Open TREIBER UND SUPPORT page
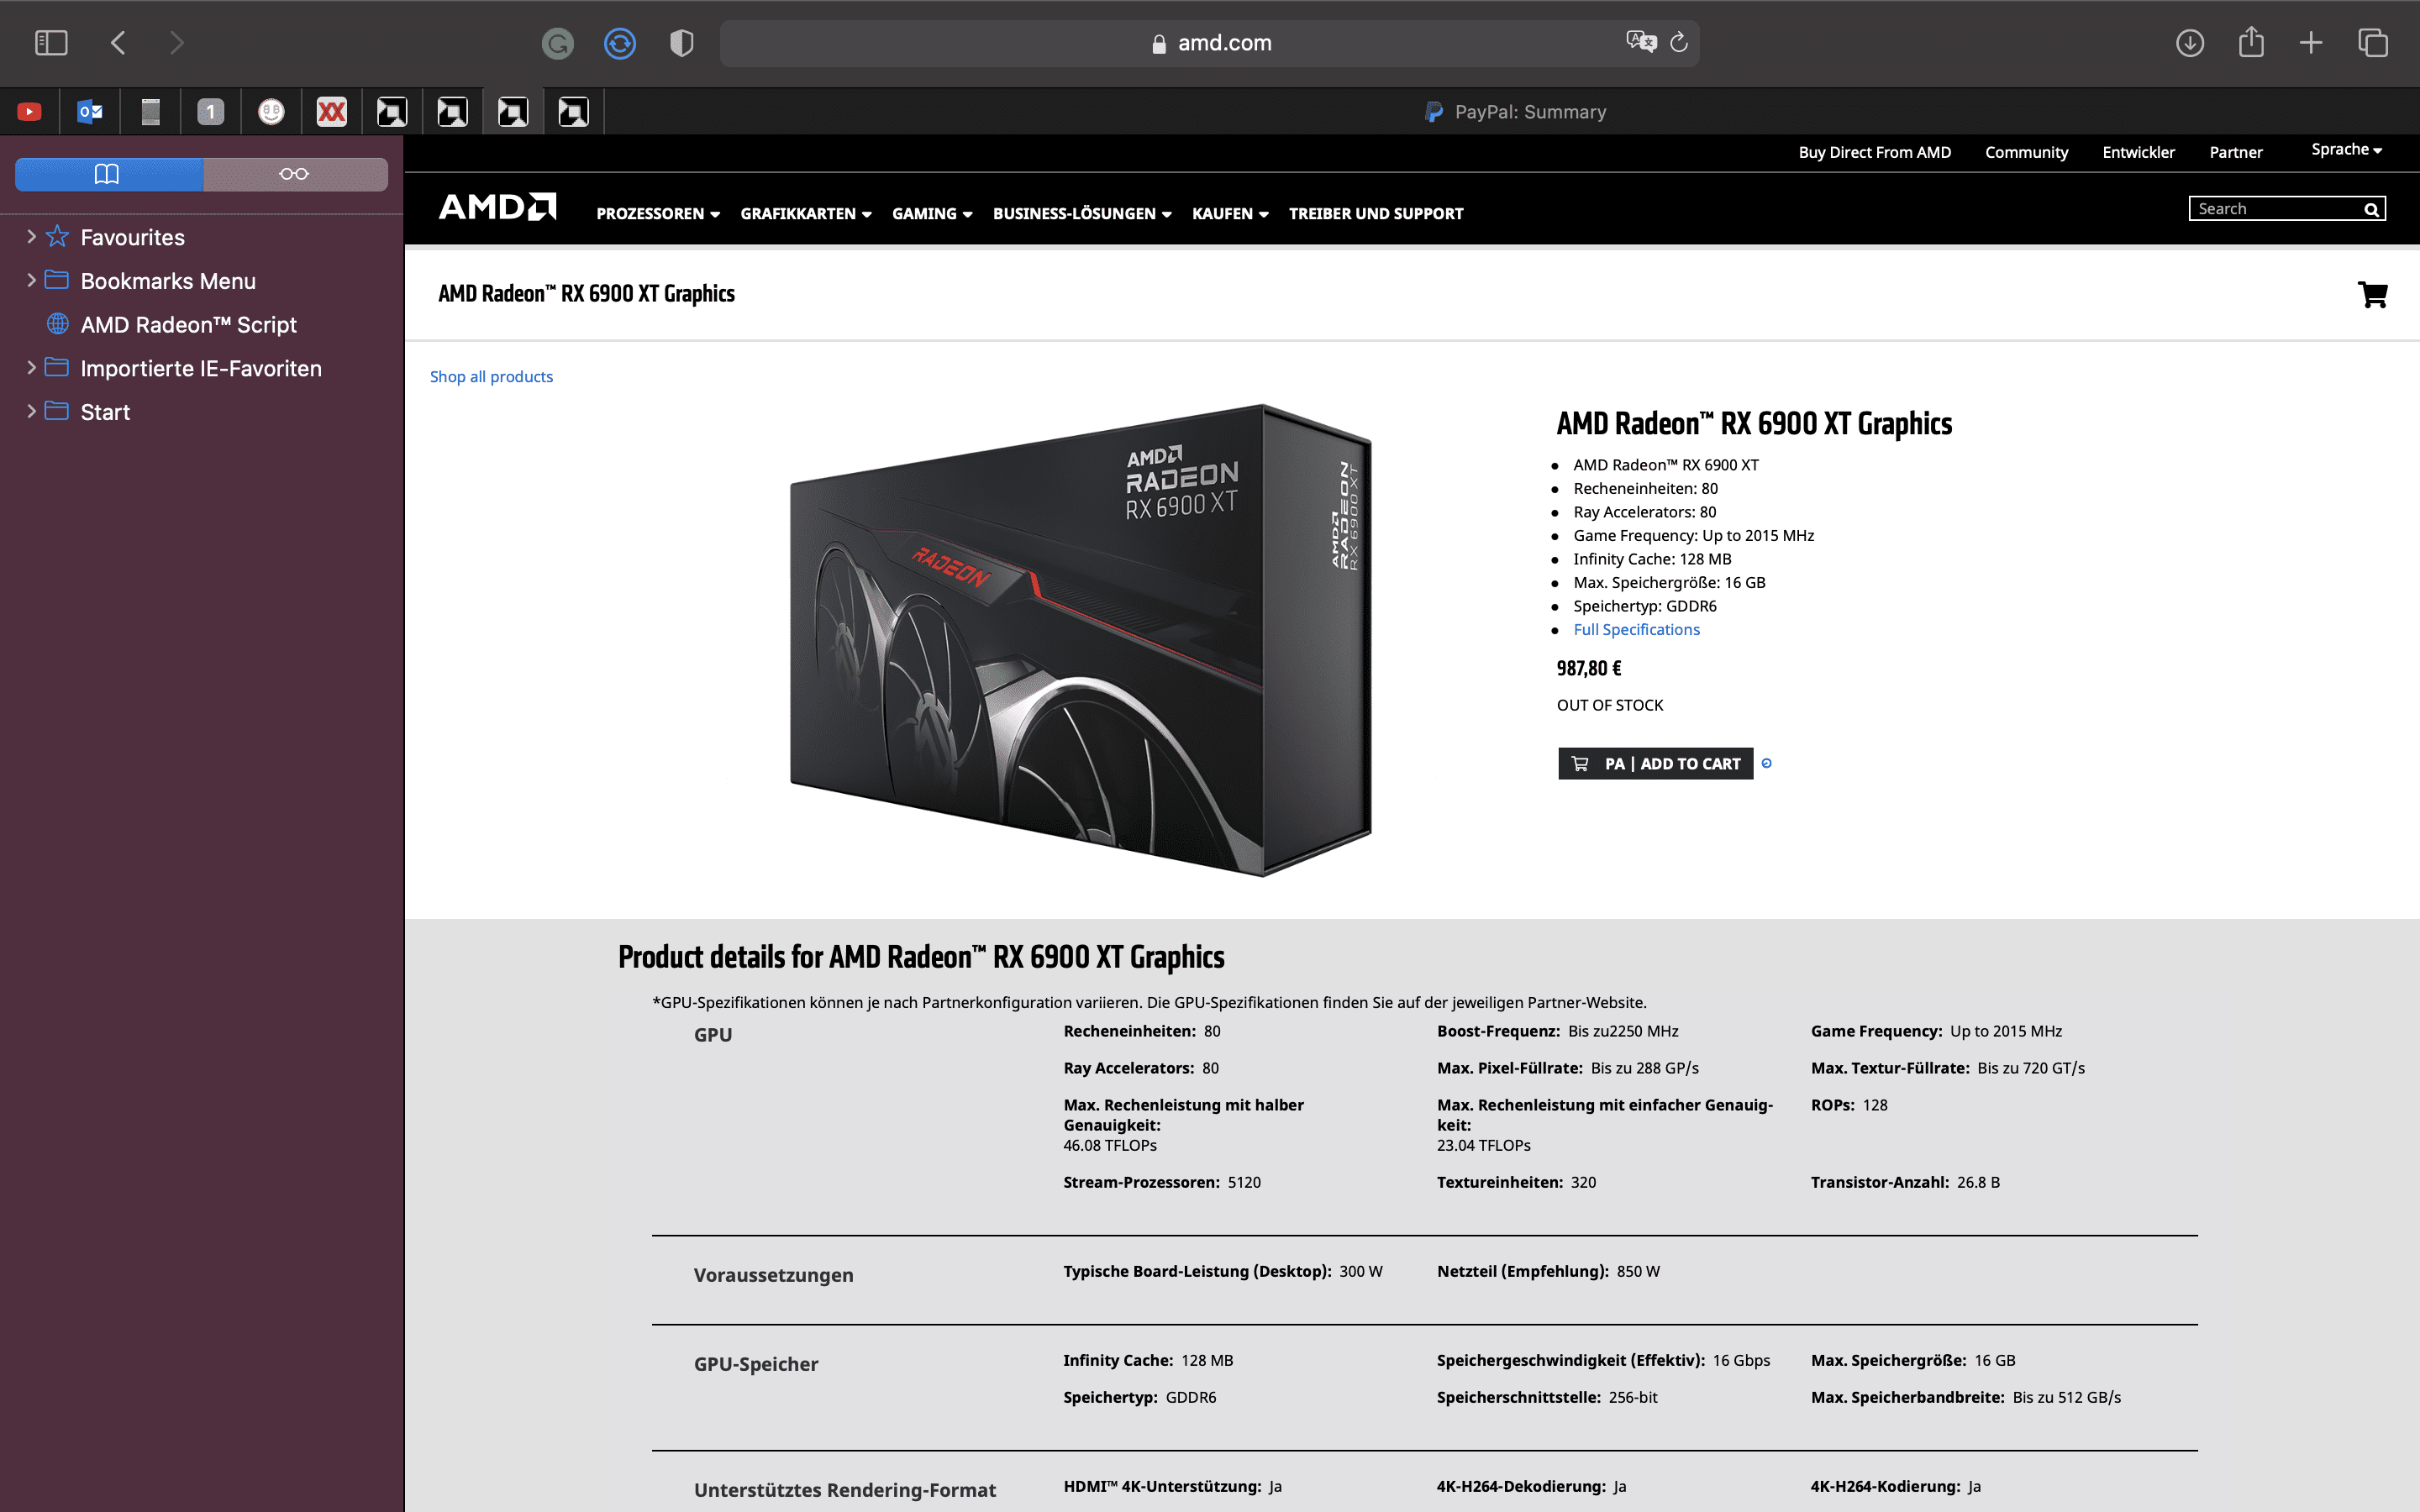The height and width of the screenshot is (1512, 2420). 1376,214
